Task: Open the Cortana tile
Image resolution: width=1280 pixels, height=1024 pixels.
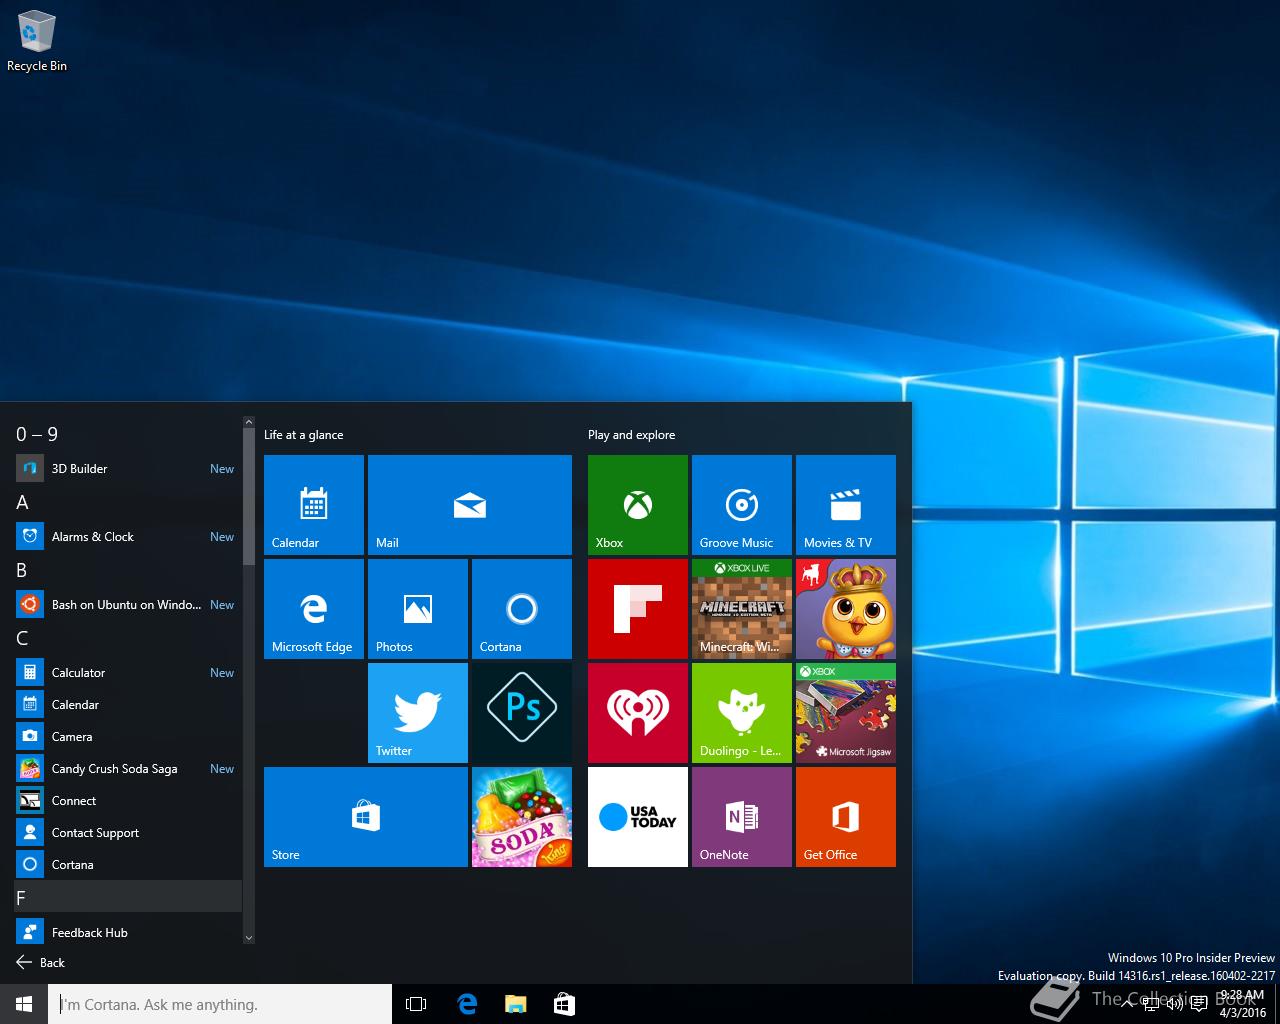Action: coord(522,609)
